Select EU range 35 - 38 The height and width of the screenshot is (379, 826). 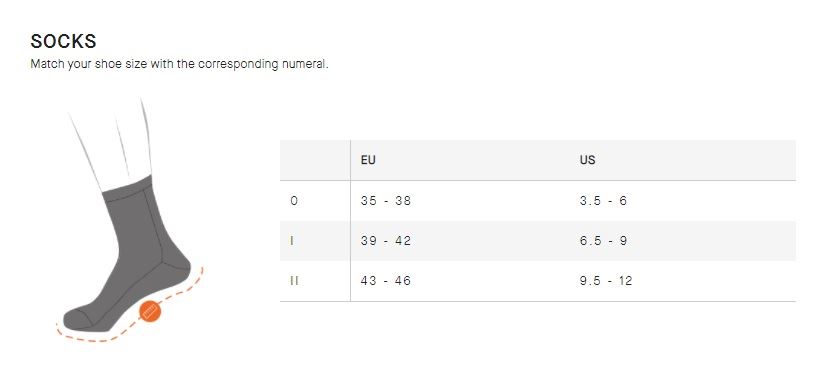386,200
